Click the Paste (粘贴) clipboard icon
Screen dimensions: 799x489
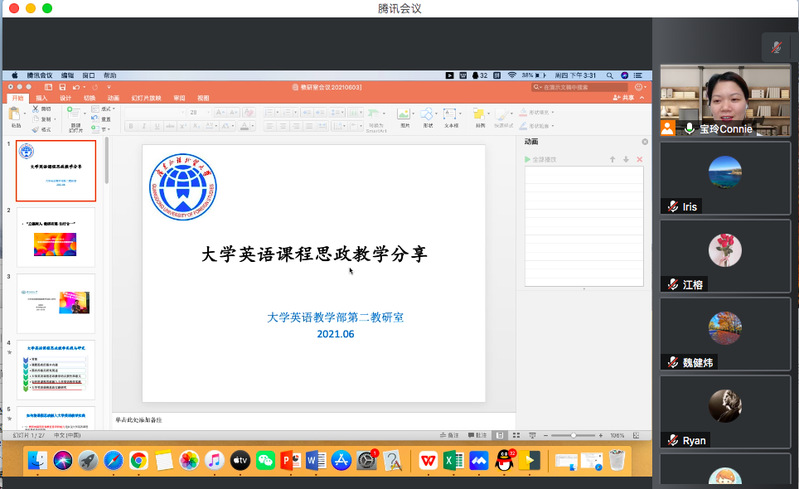pos(14,114)
